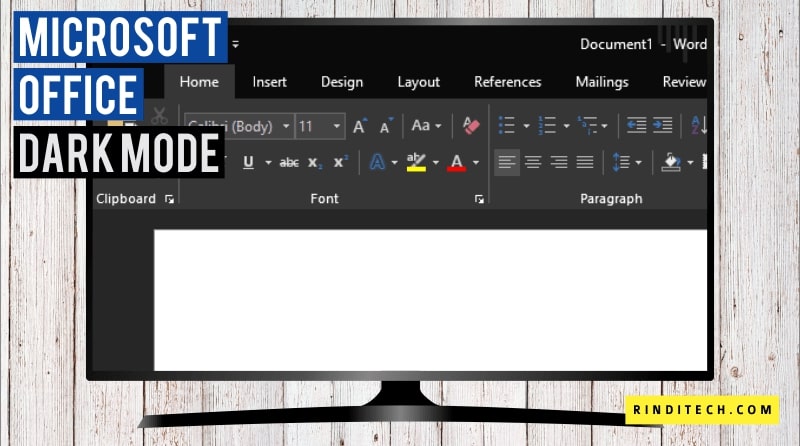Open multilevel list dropdown arrow
Screen dimensions: 800x446
(605, 126)
